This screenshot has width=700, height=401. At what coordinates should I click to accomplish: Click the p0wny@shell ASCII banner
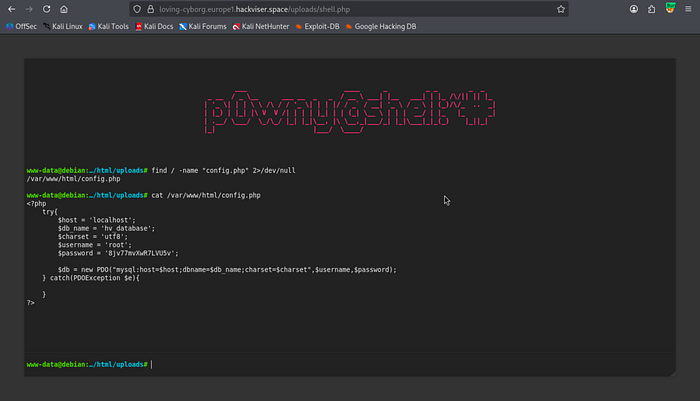(x=350, y=112)
